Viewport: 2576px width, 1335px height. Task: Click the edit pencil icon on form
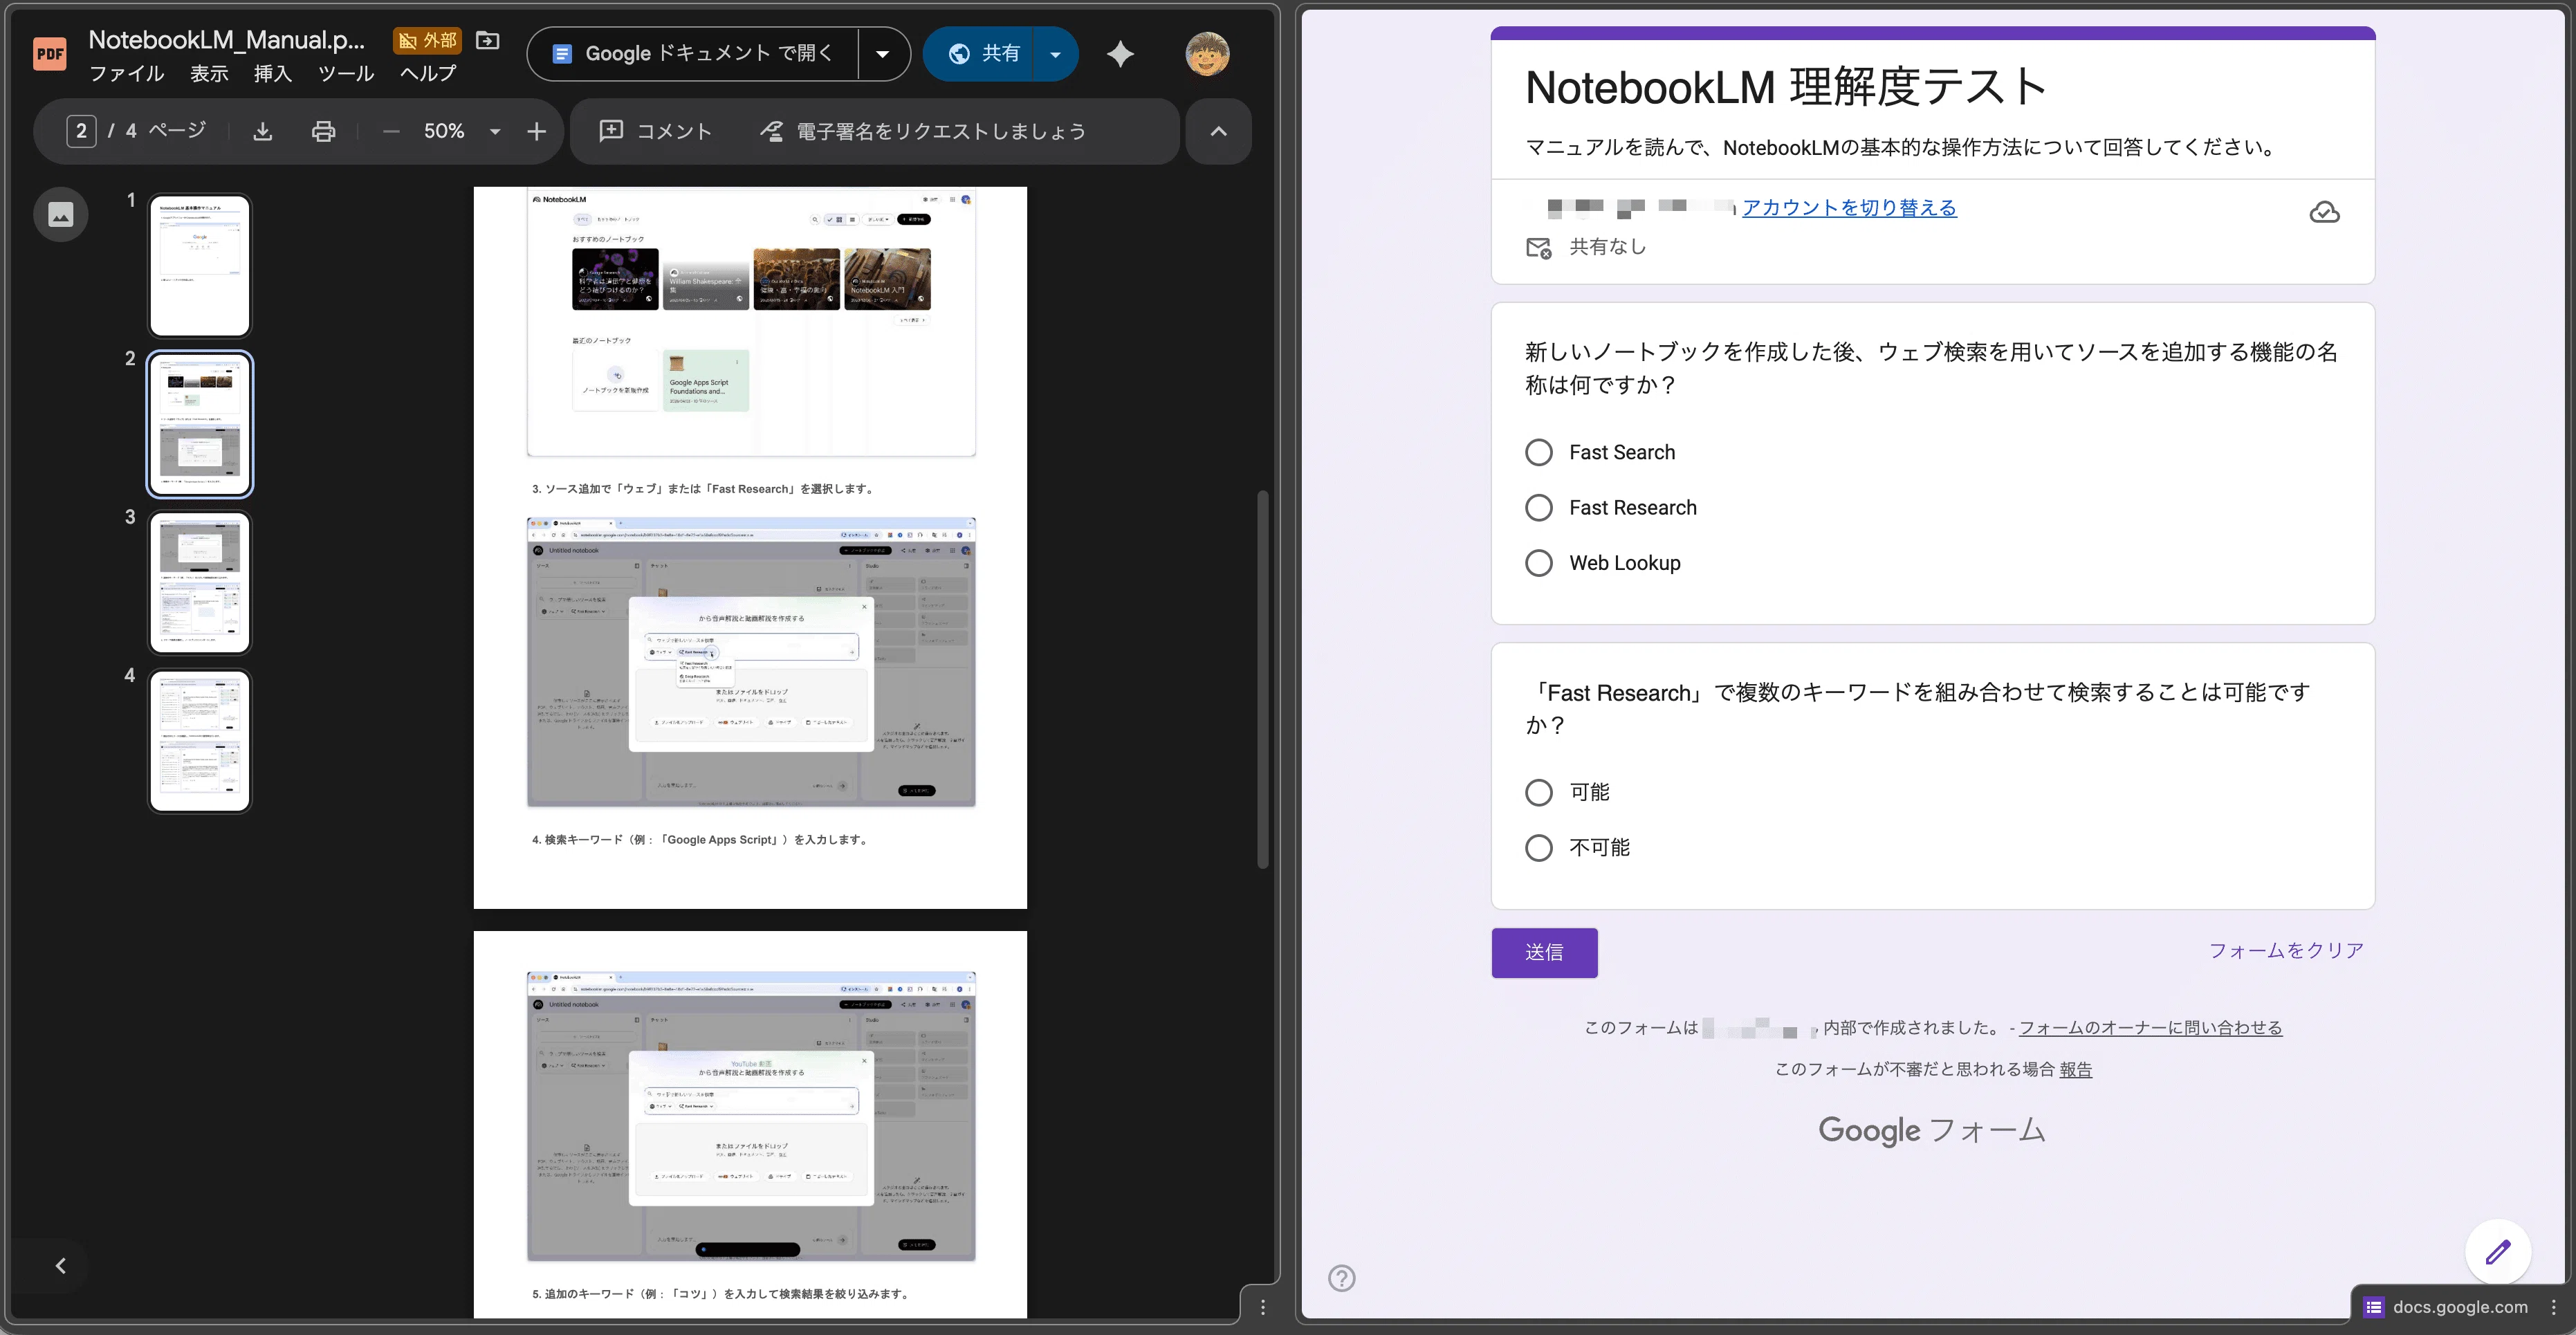(x=2497, y=1251)
